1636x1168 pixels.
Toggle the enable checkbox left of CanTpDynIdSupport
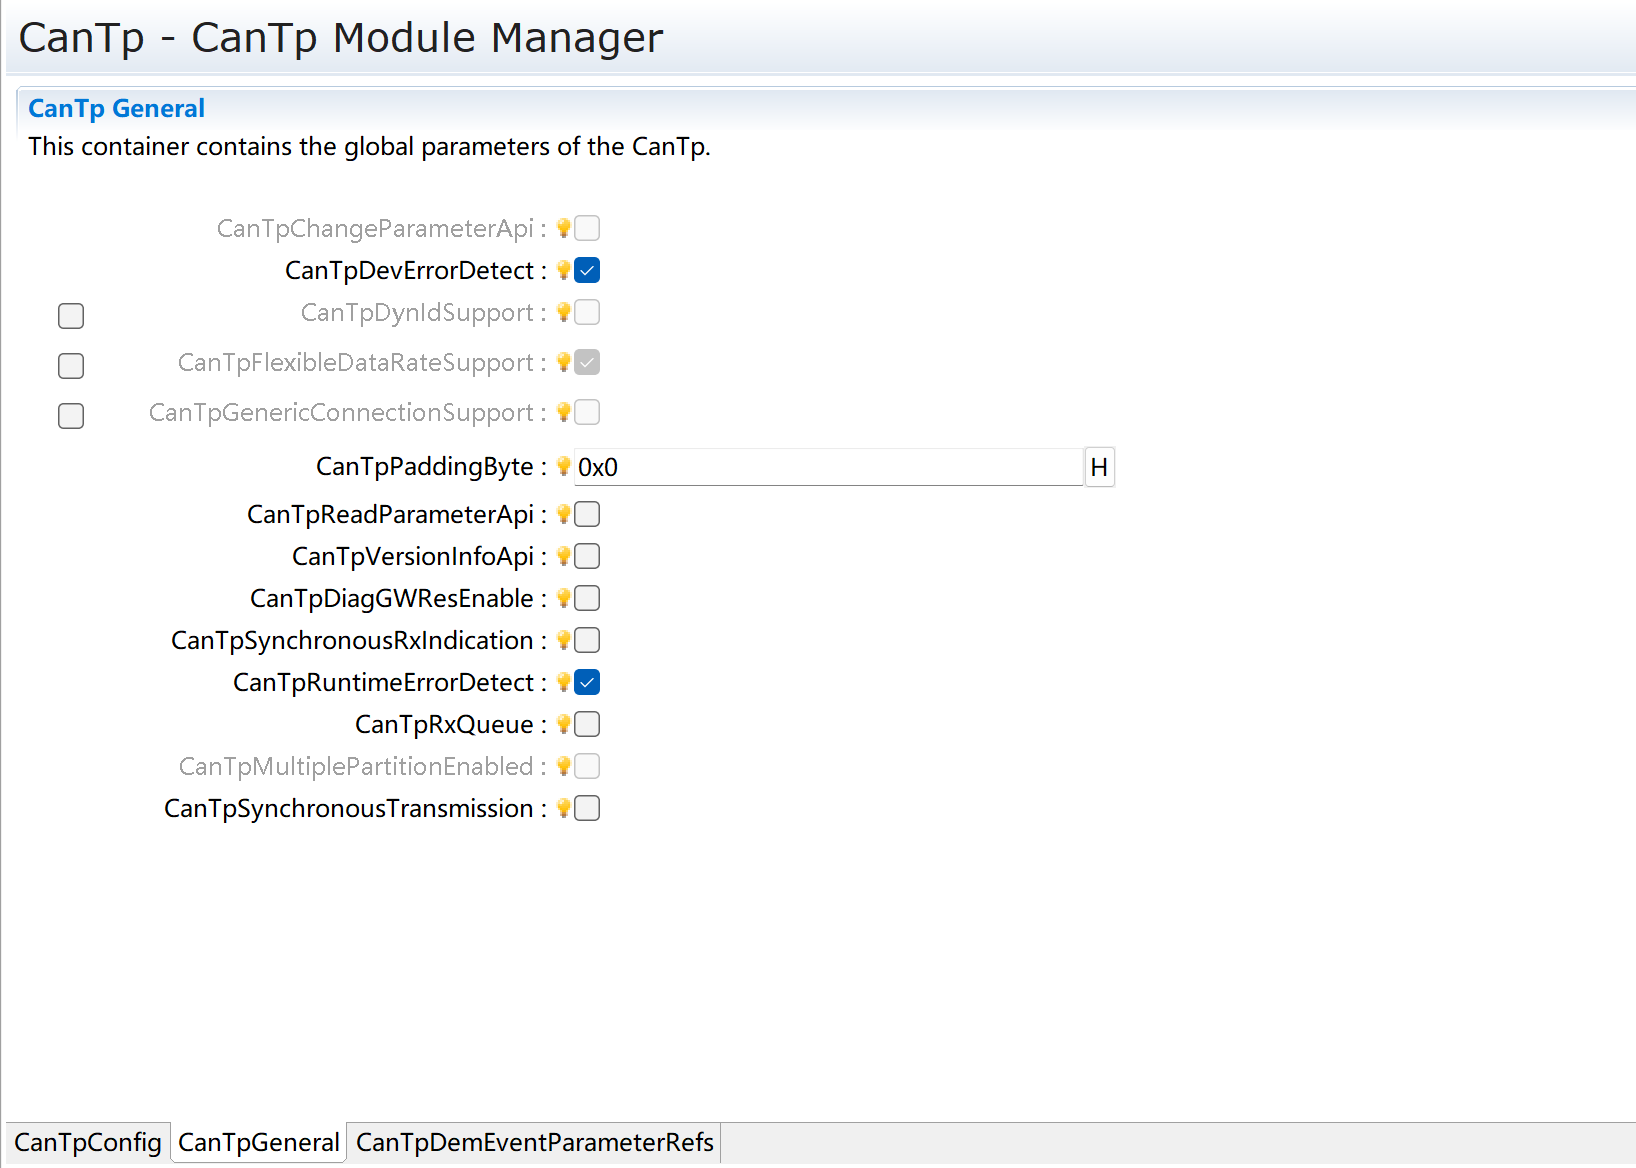tap(71, 316)
